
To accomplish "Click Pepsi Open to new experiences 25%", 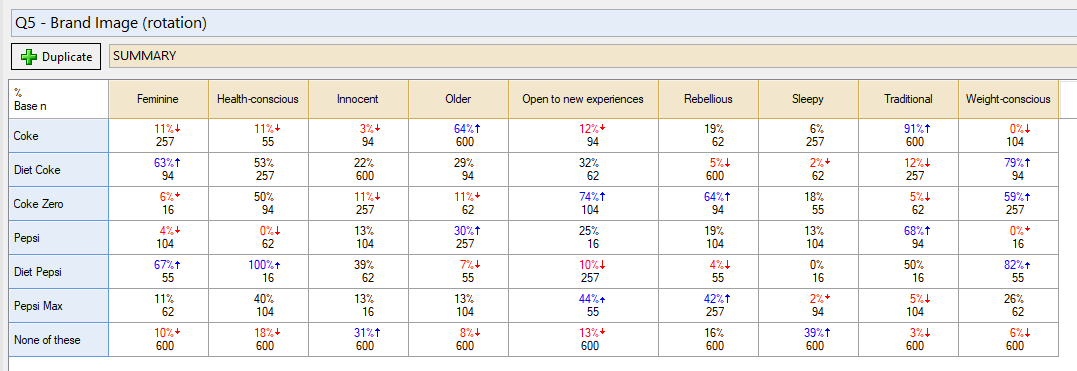I will coord(583,238).
